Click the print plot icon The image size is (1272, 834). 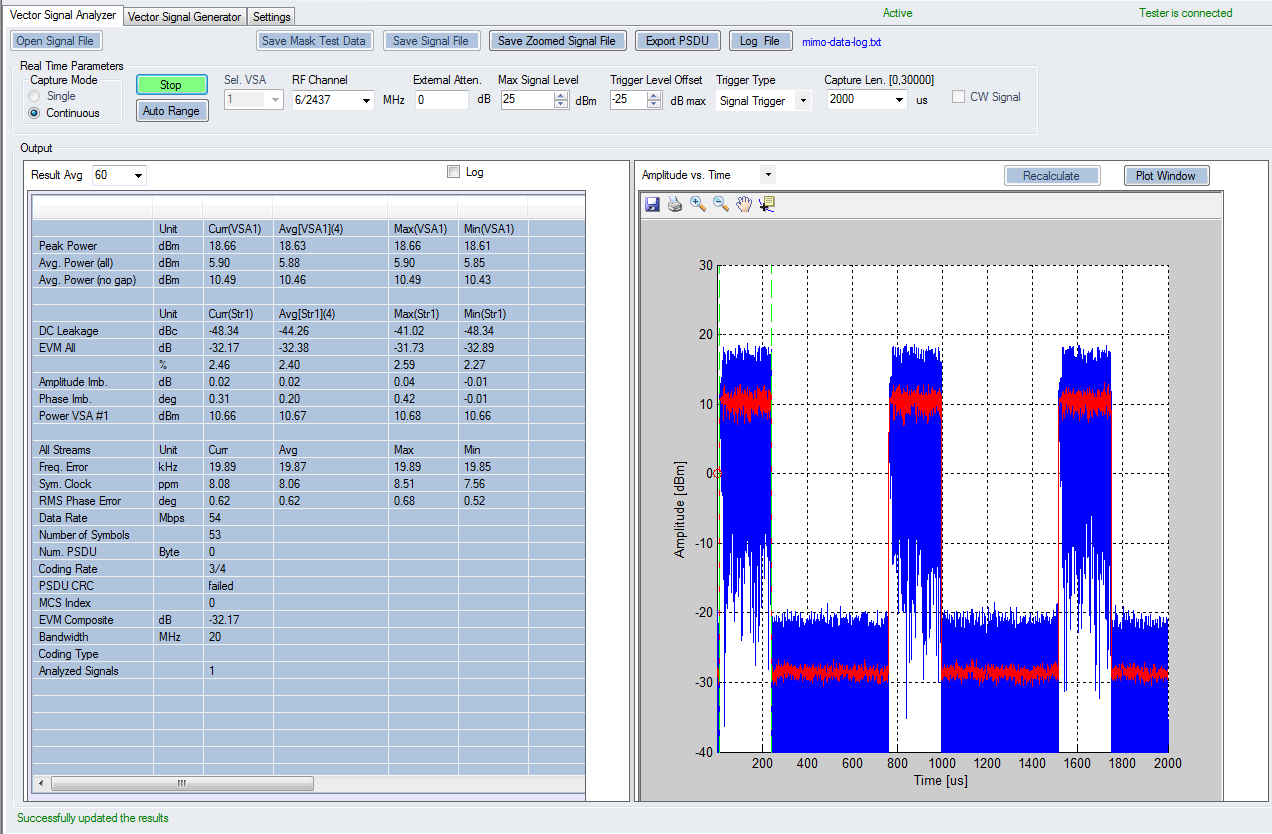tap(675, 204)
